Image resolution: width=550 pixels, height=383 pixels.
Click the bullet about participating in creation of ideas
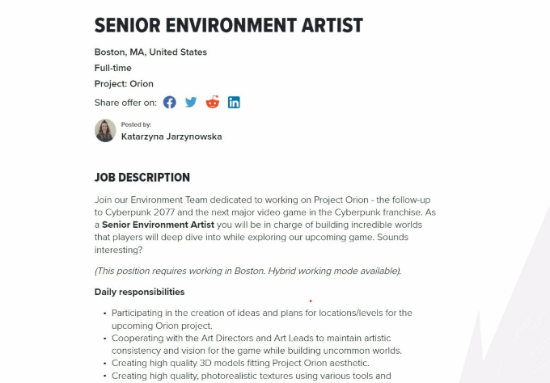point(262,319)
